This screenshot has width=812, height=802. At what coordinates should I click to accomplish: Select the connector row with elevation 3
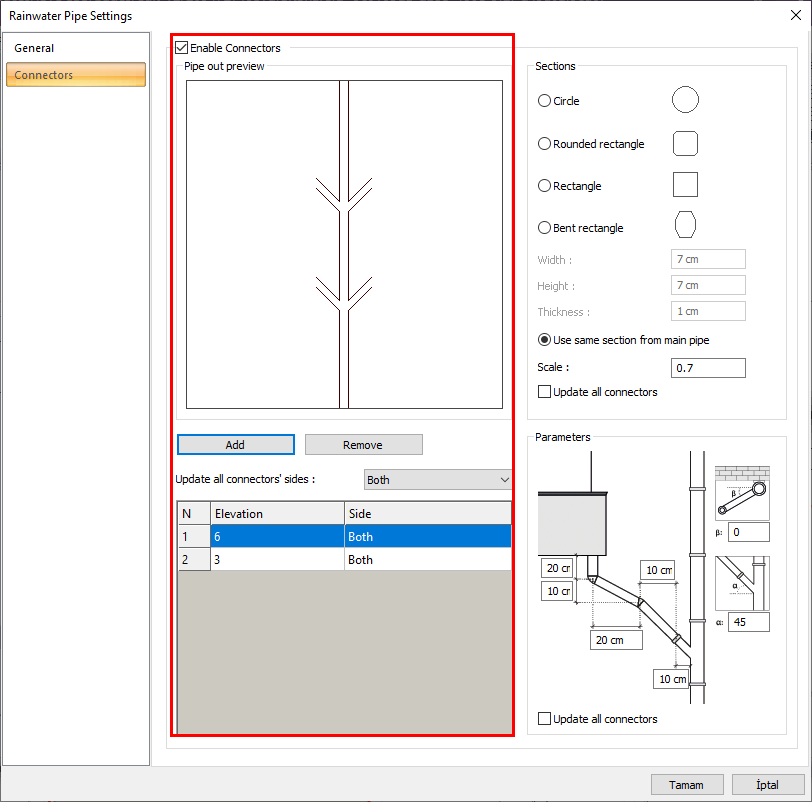click(x=277, y=560)
